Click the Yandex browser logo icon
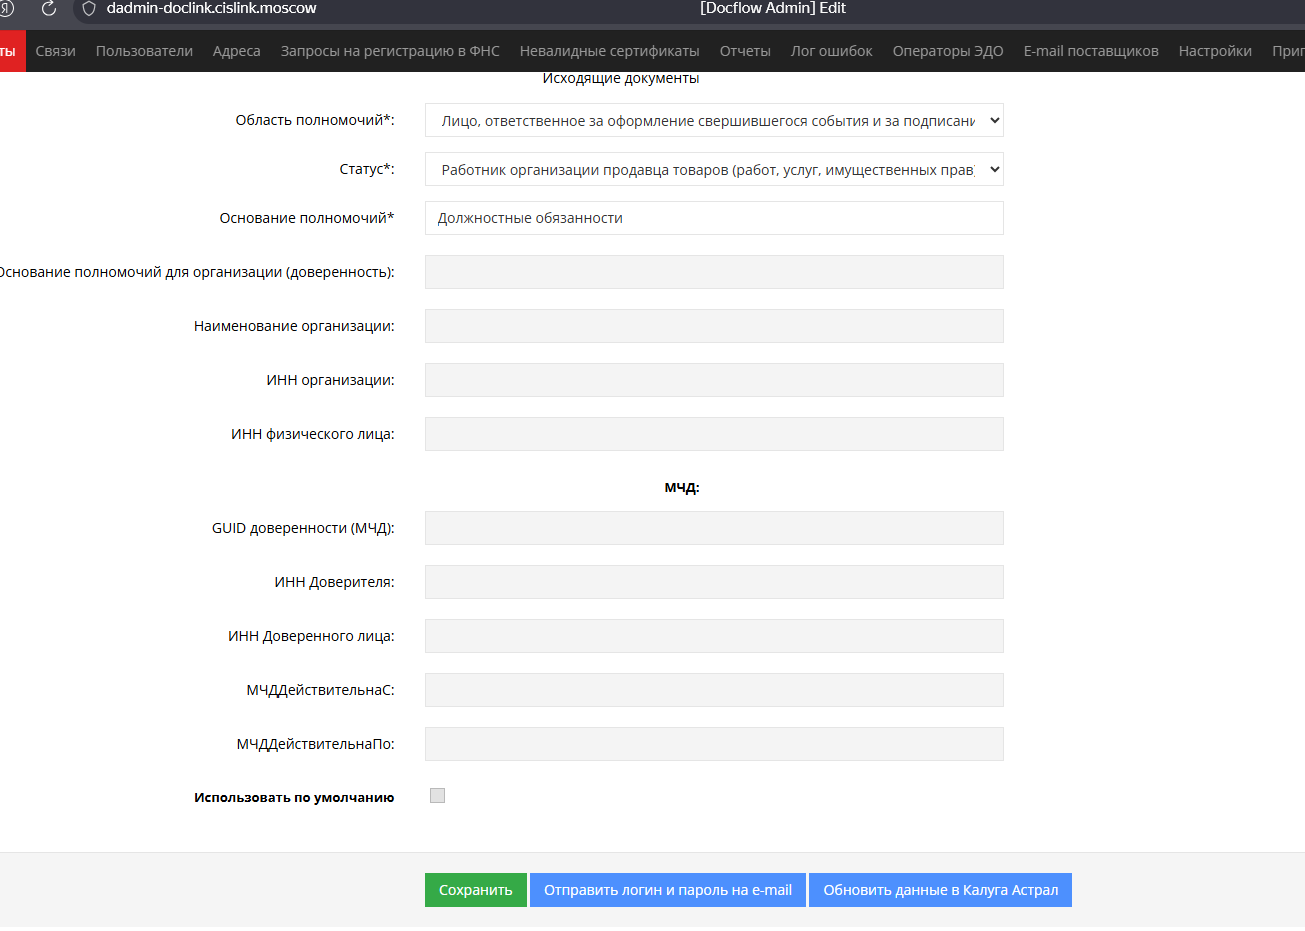This screenshot has width=1305, height=931. pyautogui.click(x=6, y=9)
